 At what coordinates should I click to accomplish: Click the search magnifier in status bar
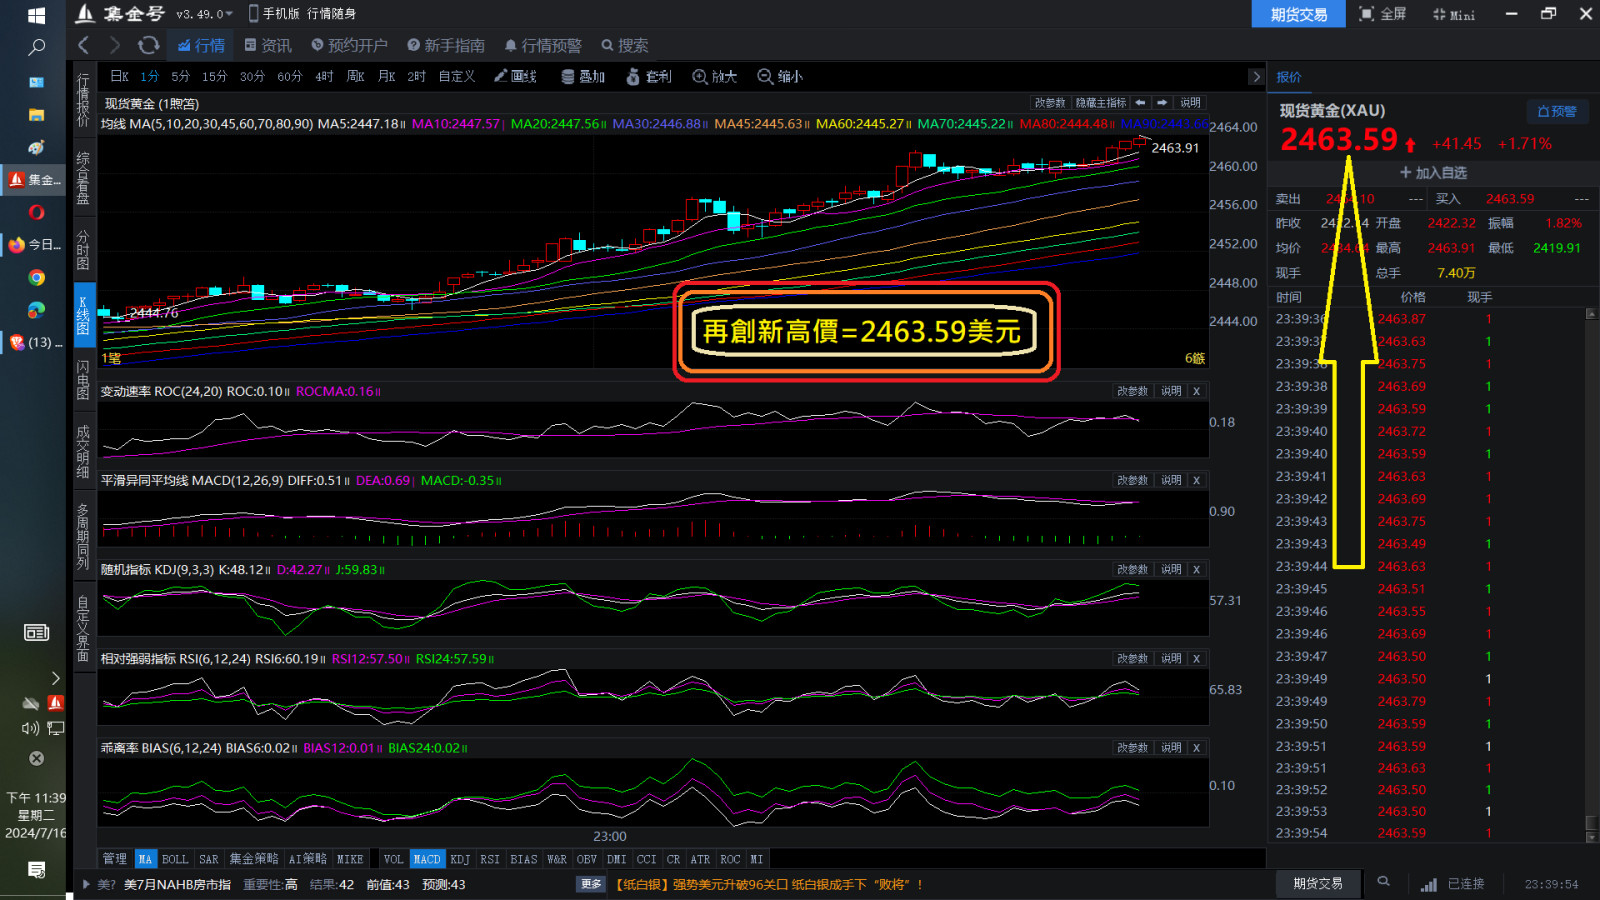[1383, 882]
